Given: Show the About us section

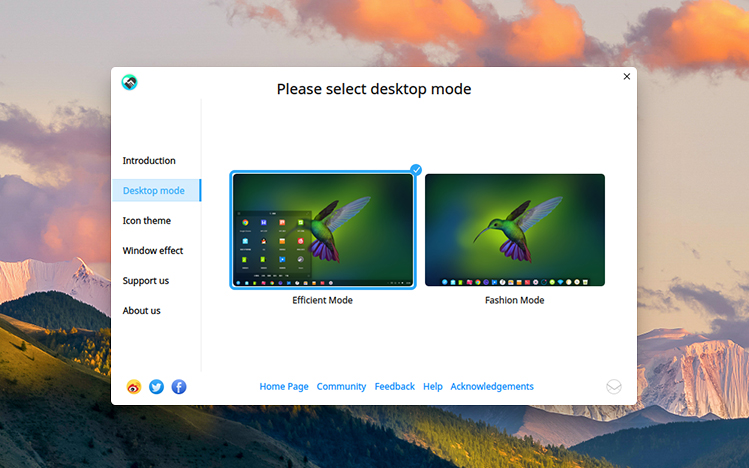Looking at the screenshot, I should (141, 310).
